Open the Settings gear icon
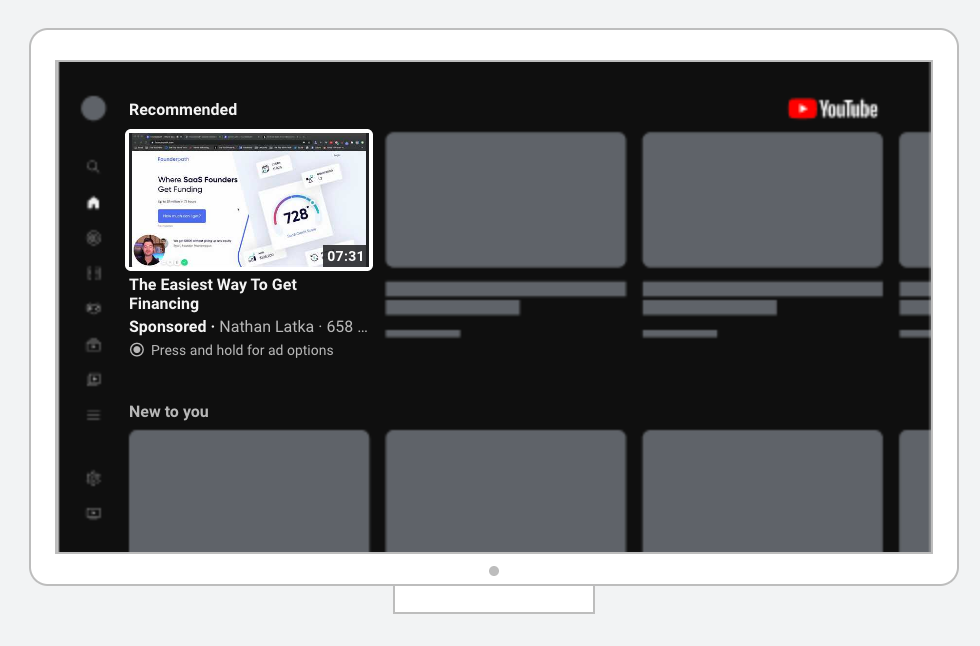The image size is (980, 646). pos(93,479)
